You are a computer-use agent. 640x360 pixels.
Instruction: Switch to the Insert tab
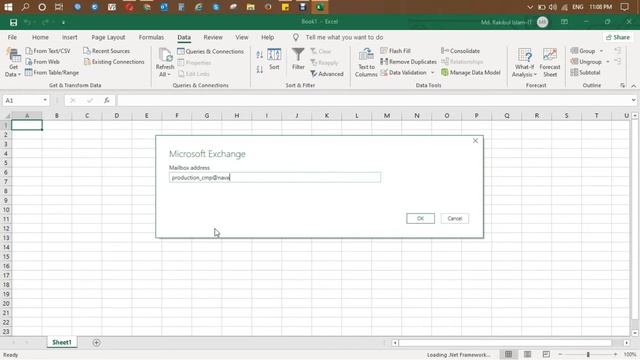(70, 37)
